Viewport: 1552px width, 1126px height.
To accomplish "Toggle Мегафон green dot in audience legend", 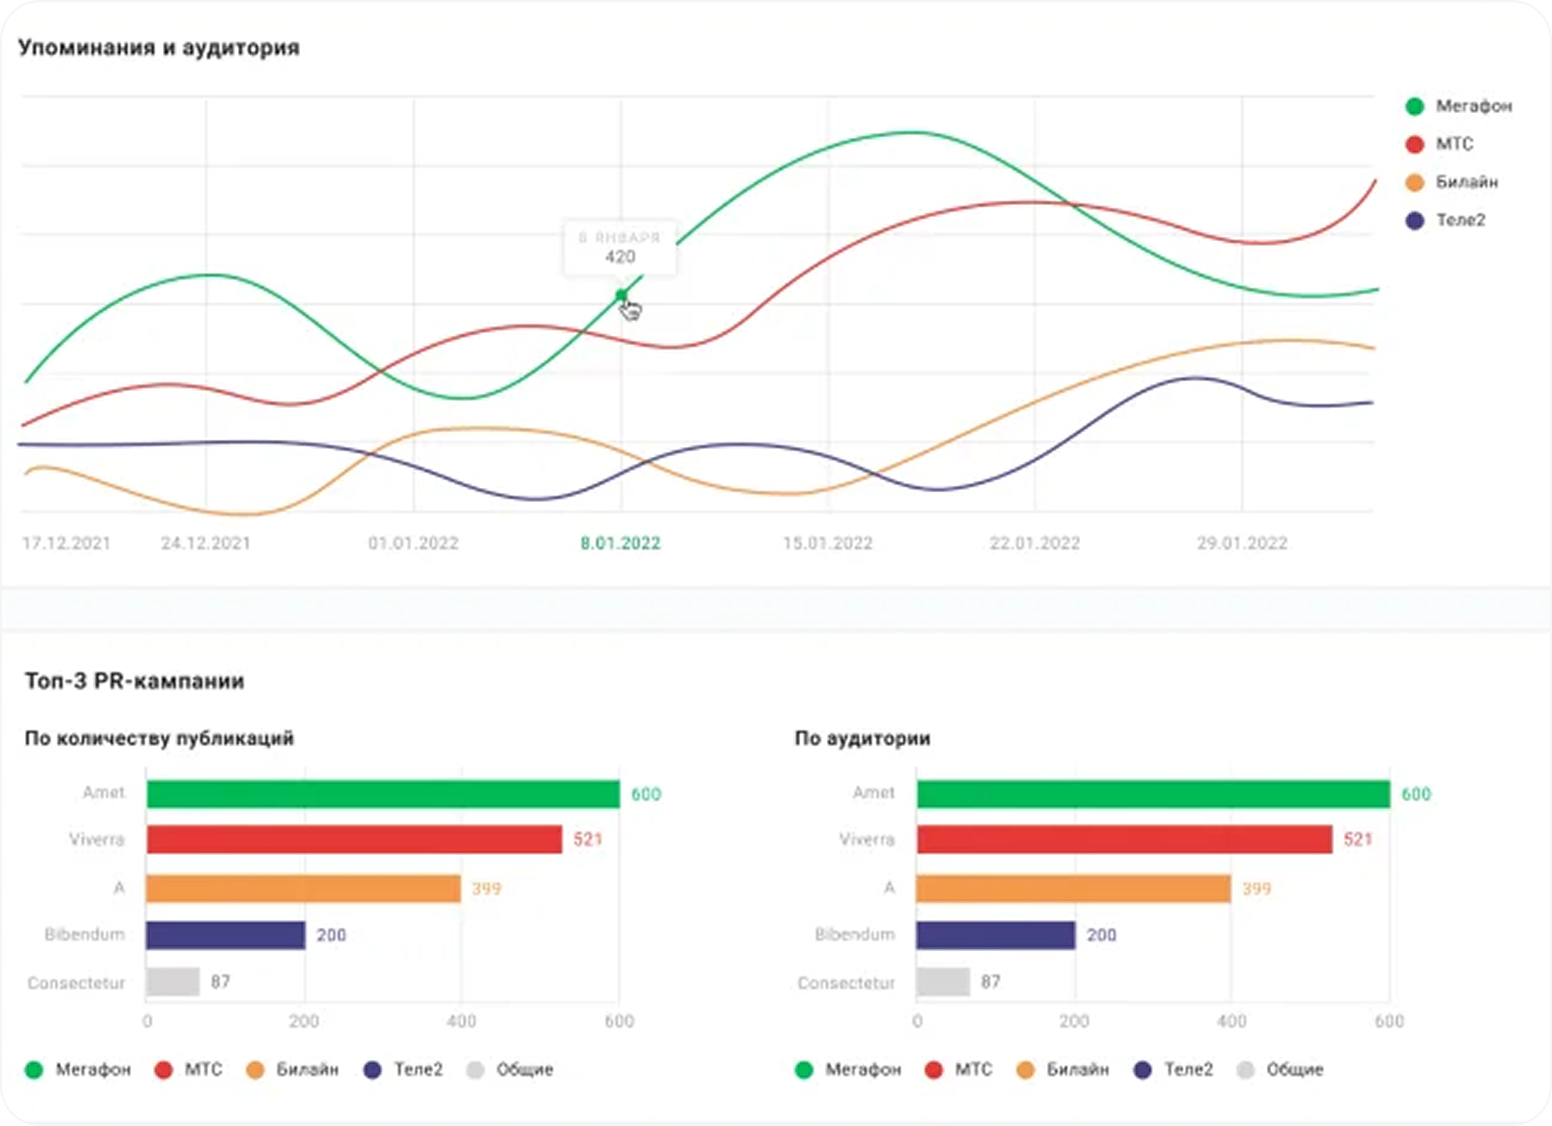I will pyautogui.click(x=804, y=1070).
